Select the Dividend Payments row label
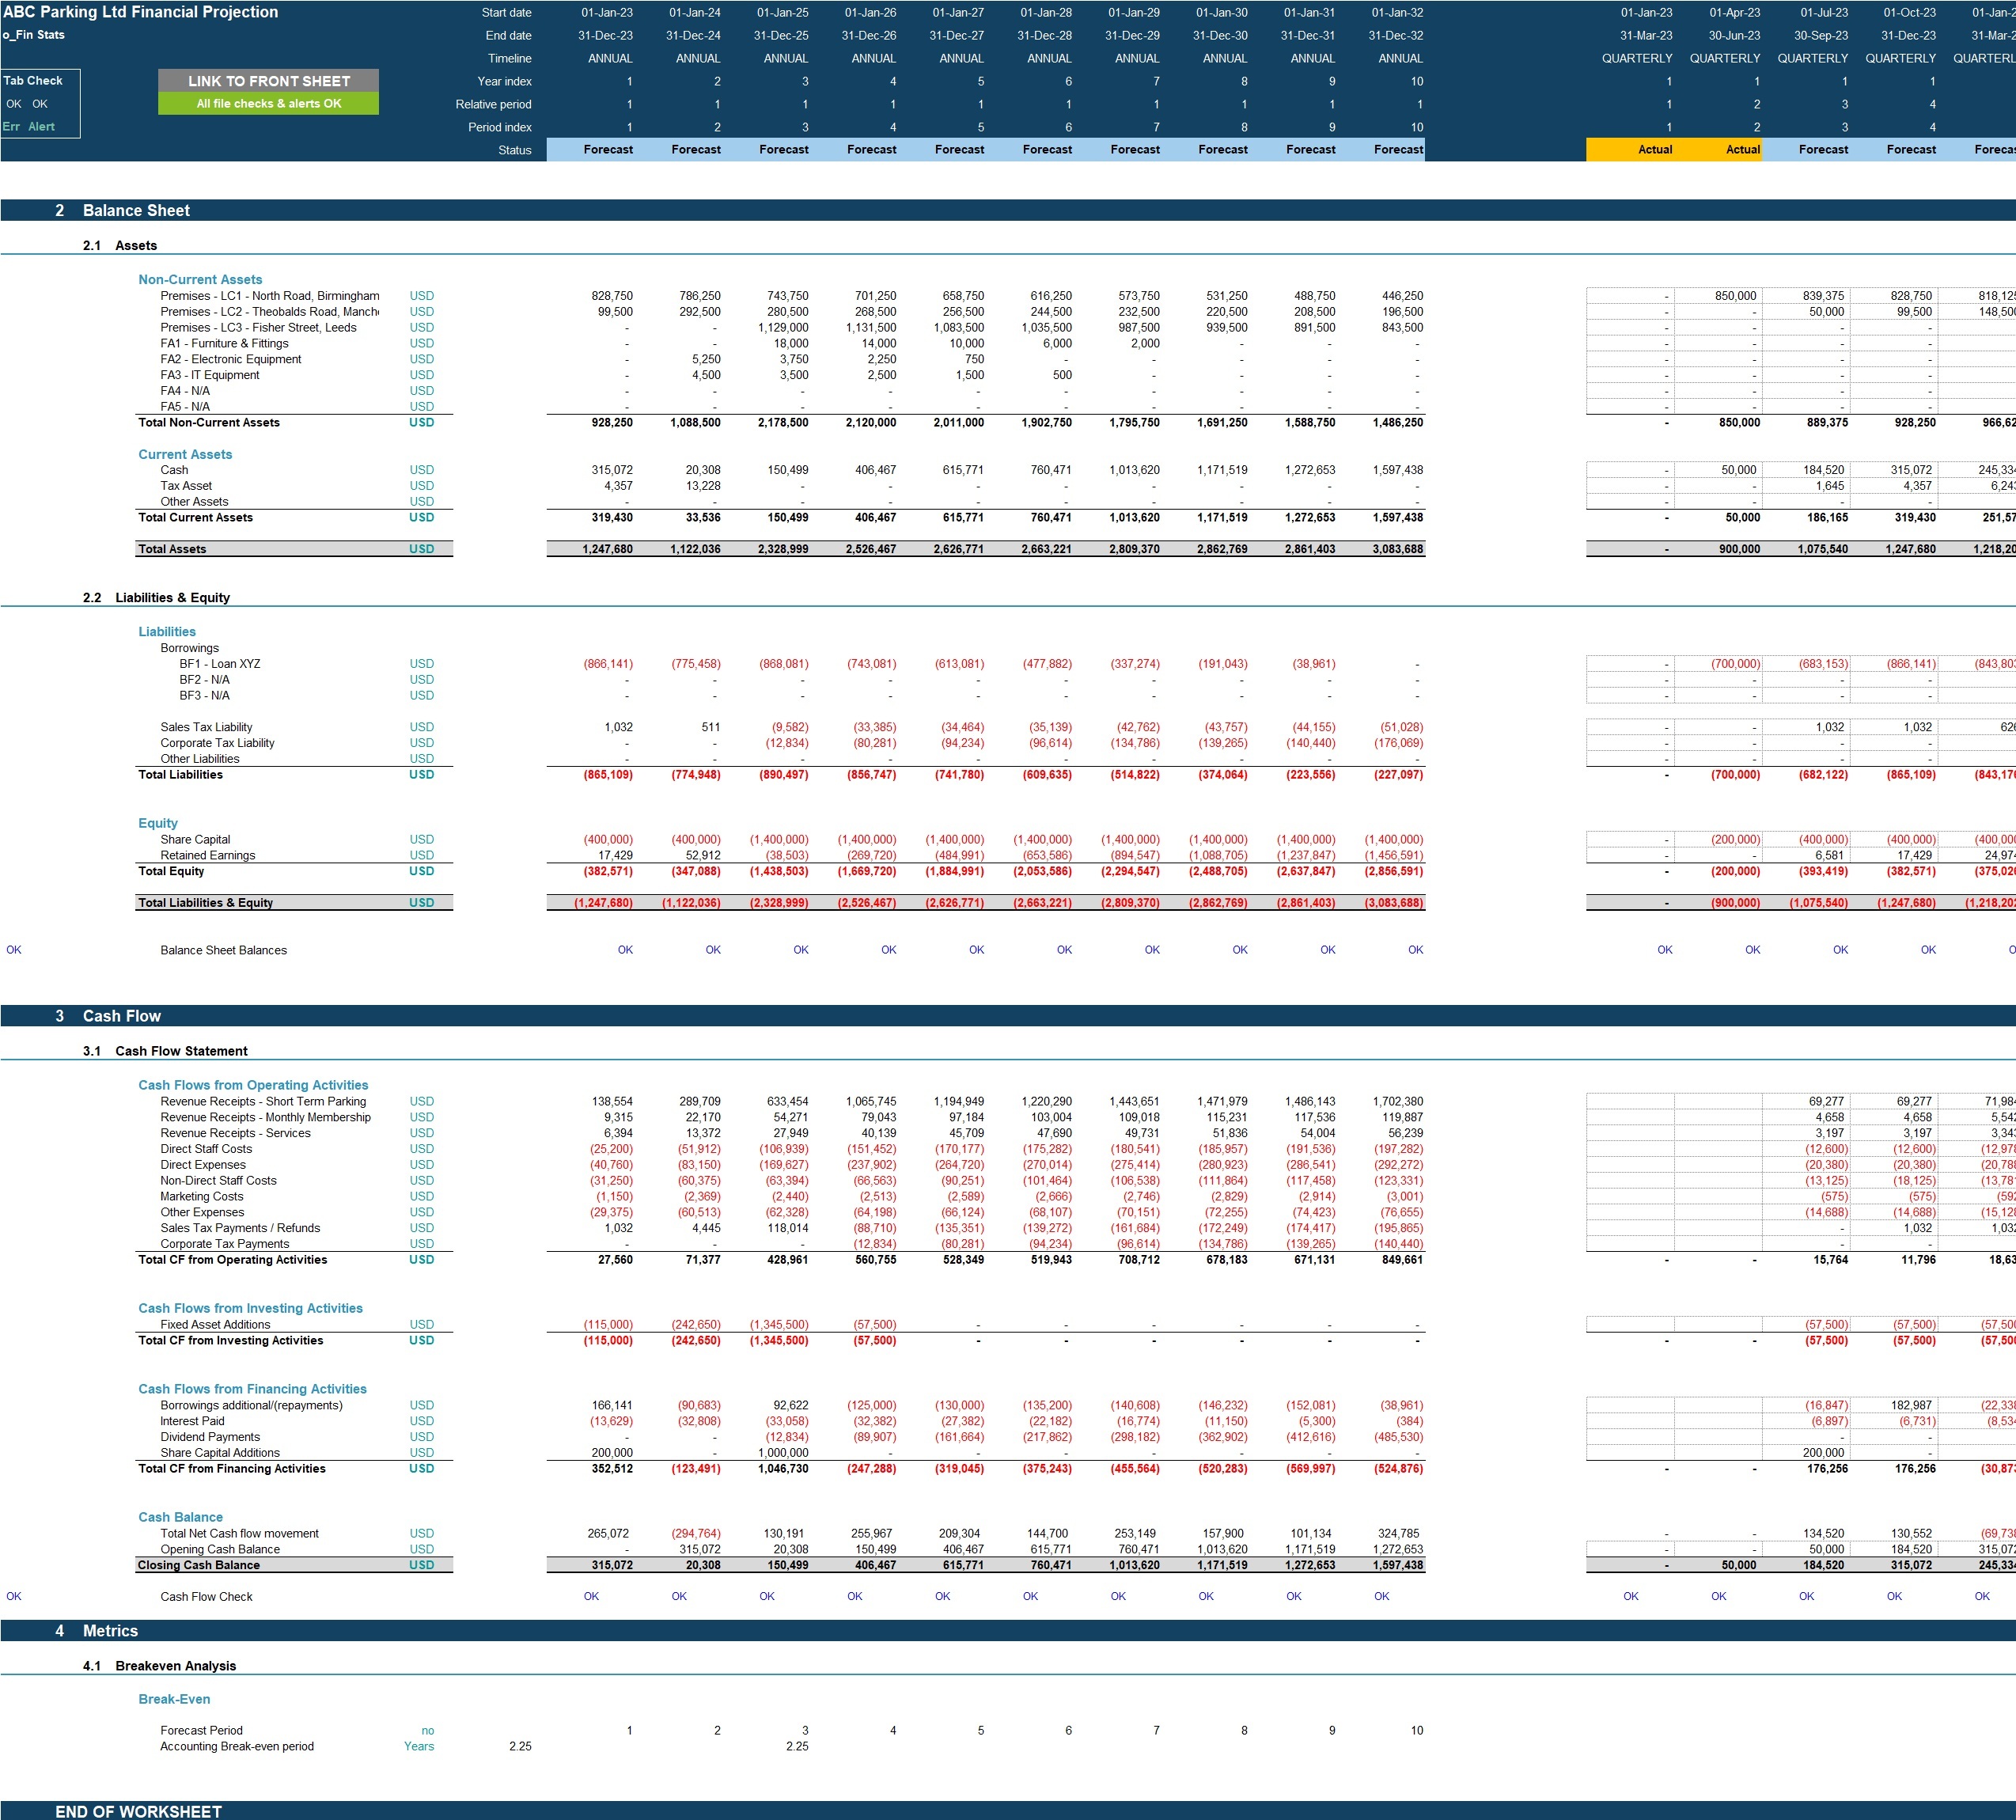Image resolution: width=2016 pixels, height=1820 pixels. pos(210,1437)
